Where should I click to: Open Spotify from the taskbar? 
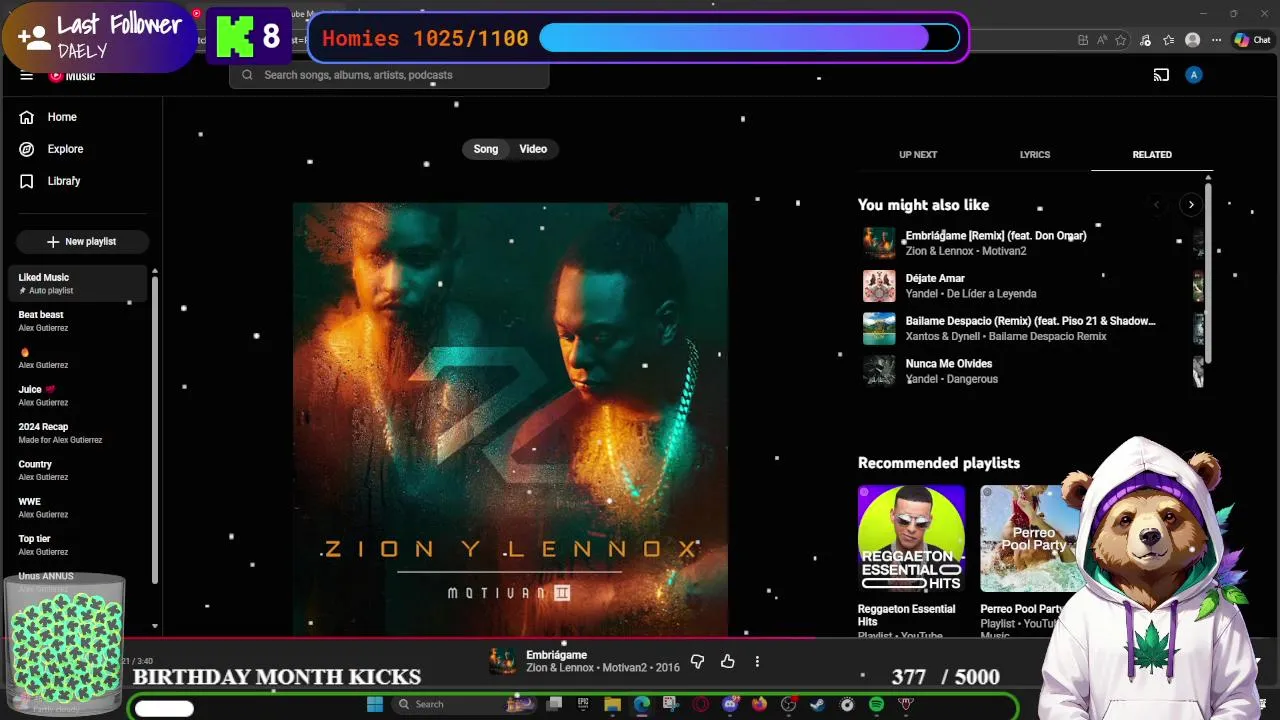coord(876,704)
